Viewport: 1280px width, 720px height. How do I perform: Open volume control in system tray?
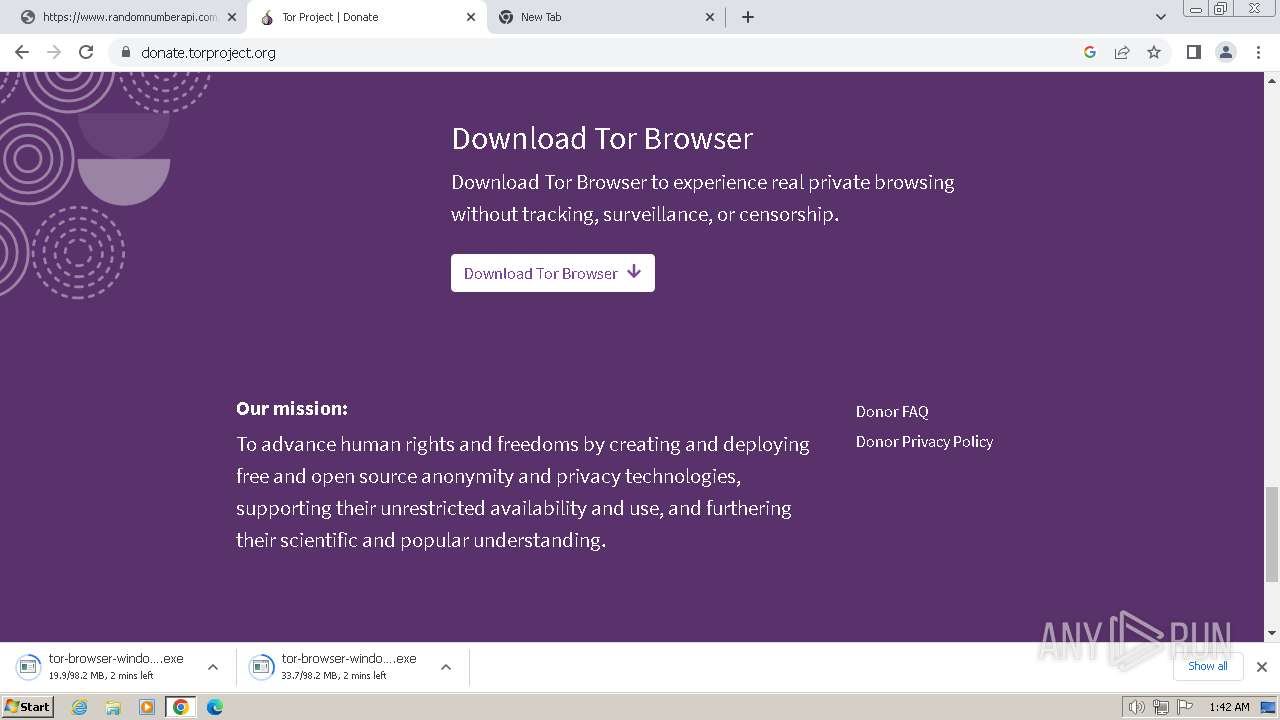(x=1137, y=707)
